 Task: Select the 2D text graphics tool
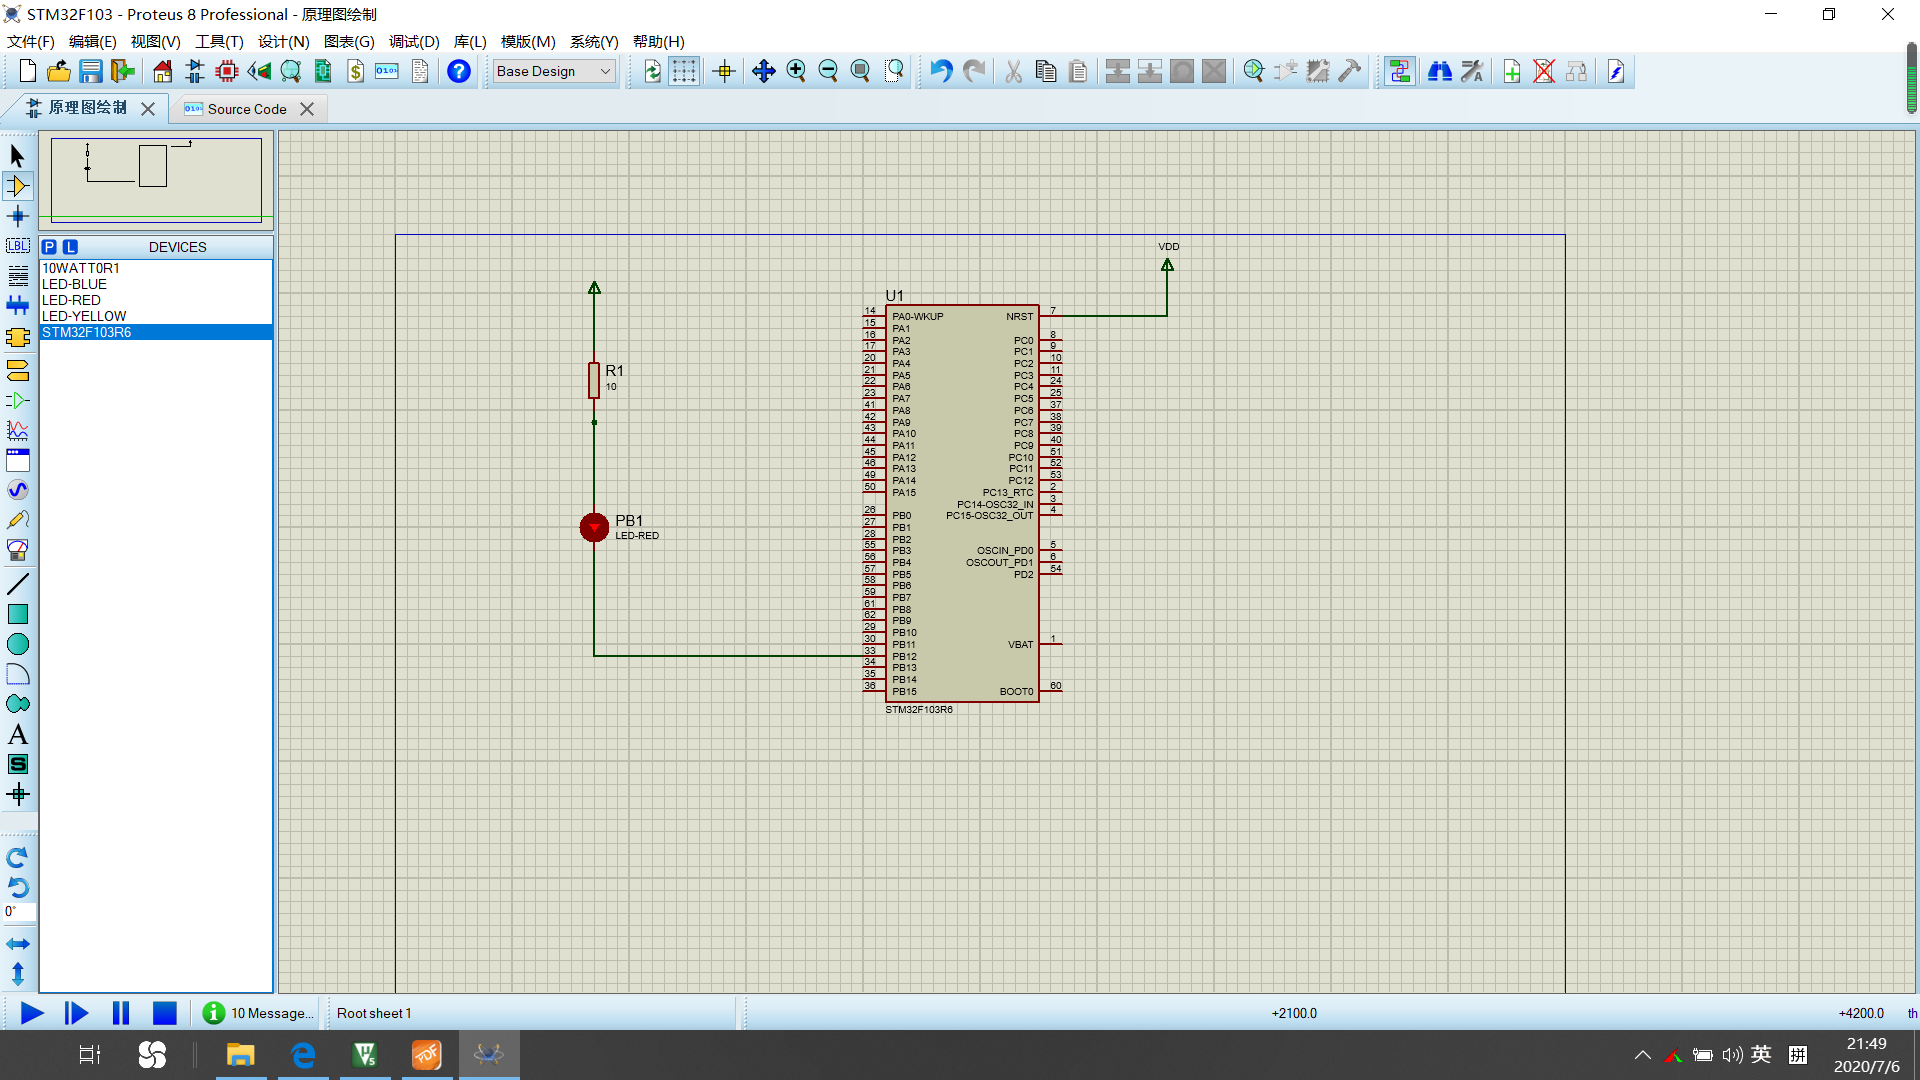click(17, 735)
